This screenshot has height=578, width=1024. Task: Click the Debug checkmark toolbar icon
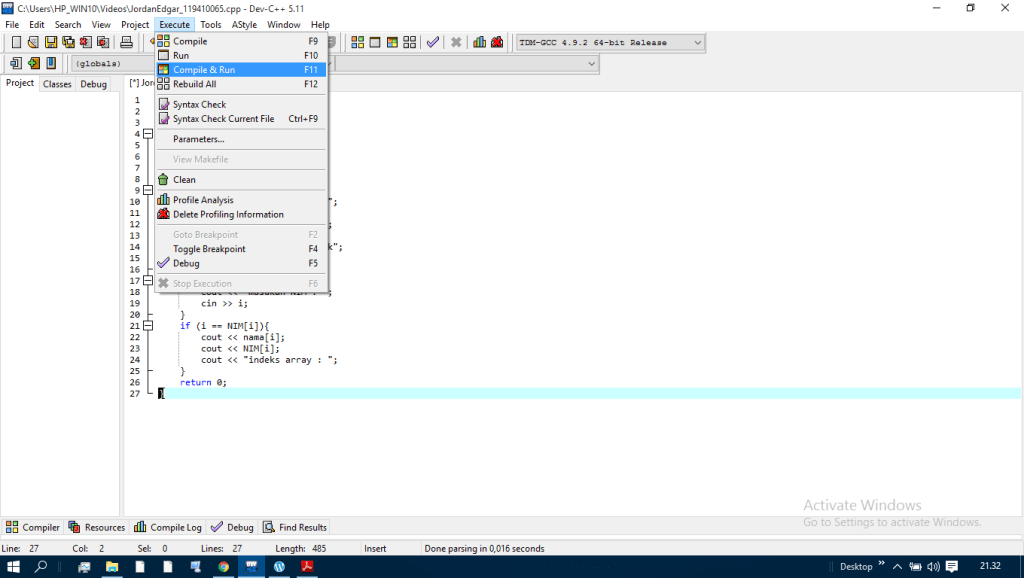coord(432,43)
